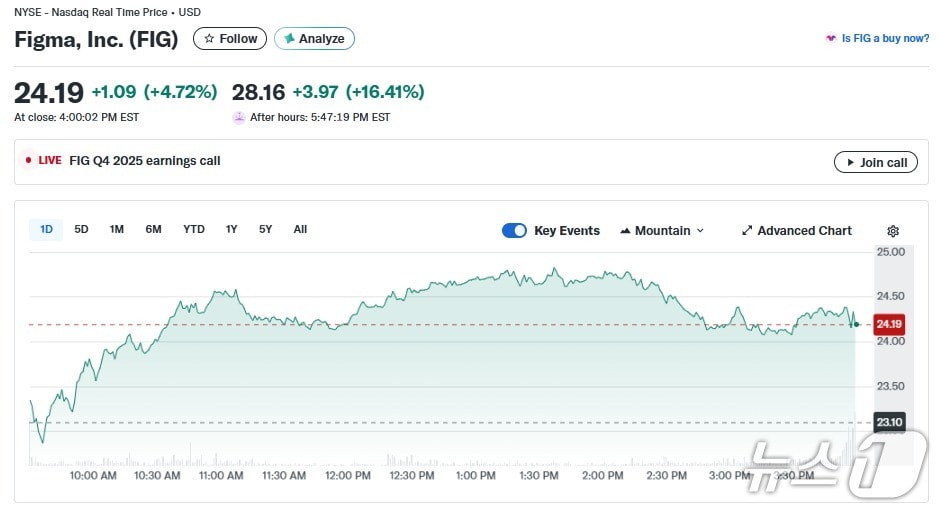Select the 1D time range tab
Screen dimensions: 941x512
46,230
